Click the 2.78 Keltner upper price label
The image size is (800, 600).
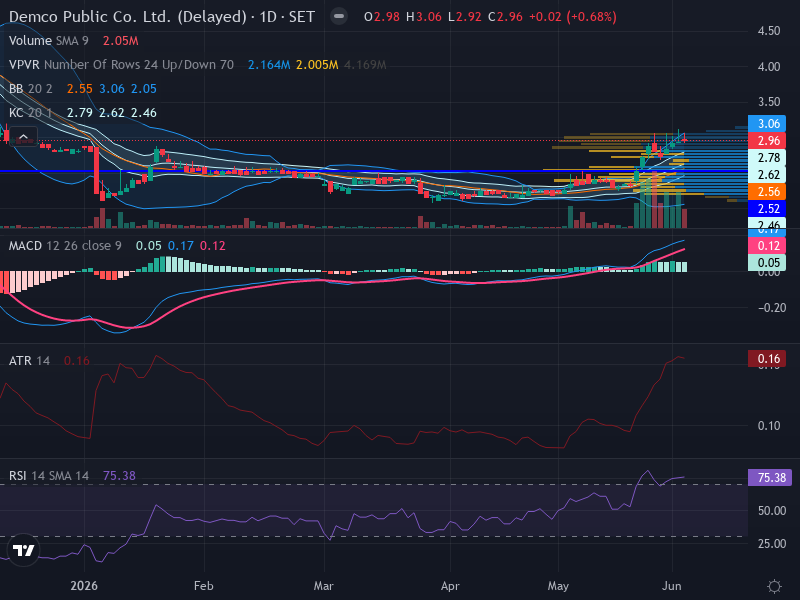767,158
